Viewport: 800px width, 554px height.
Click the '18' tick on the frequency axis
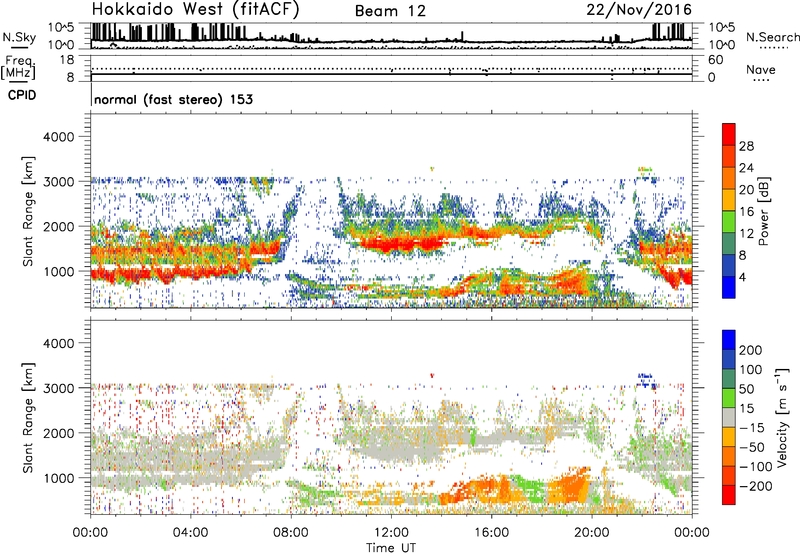[x=67, y=60]
